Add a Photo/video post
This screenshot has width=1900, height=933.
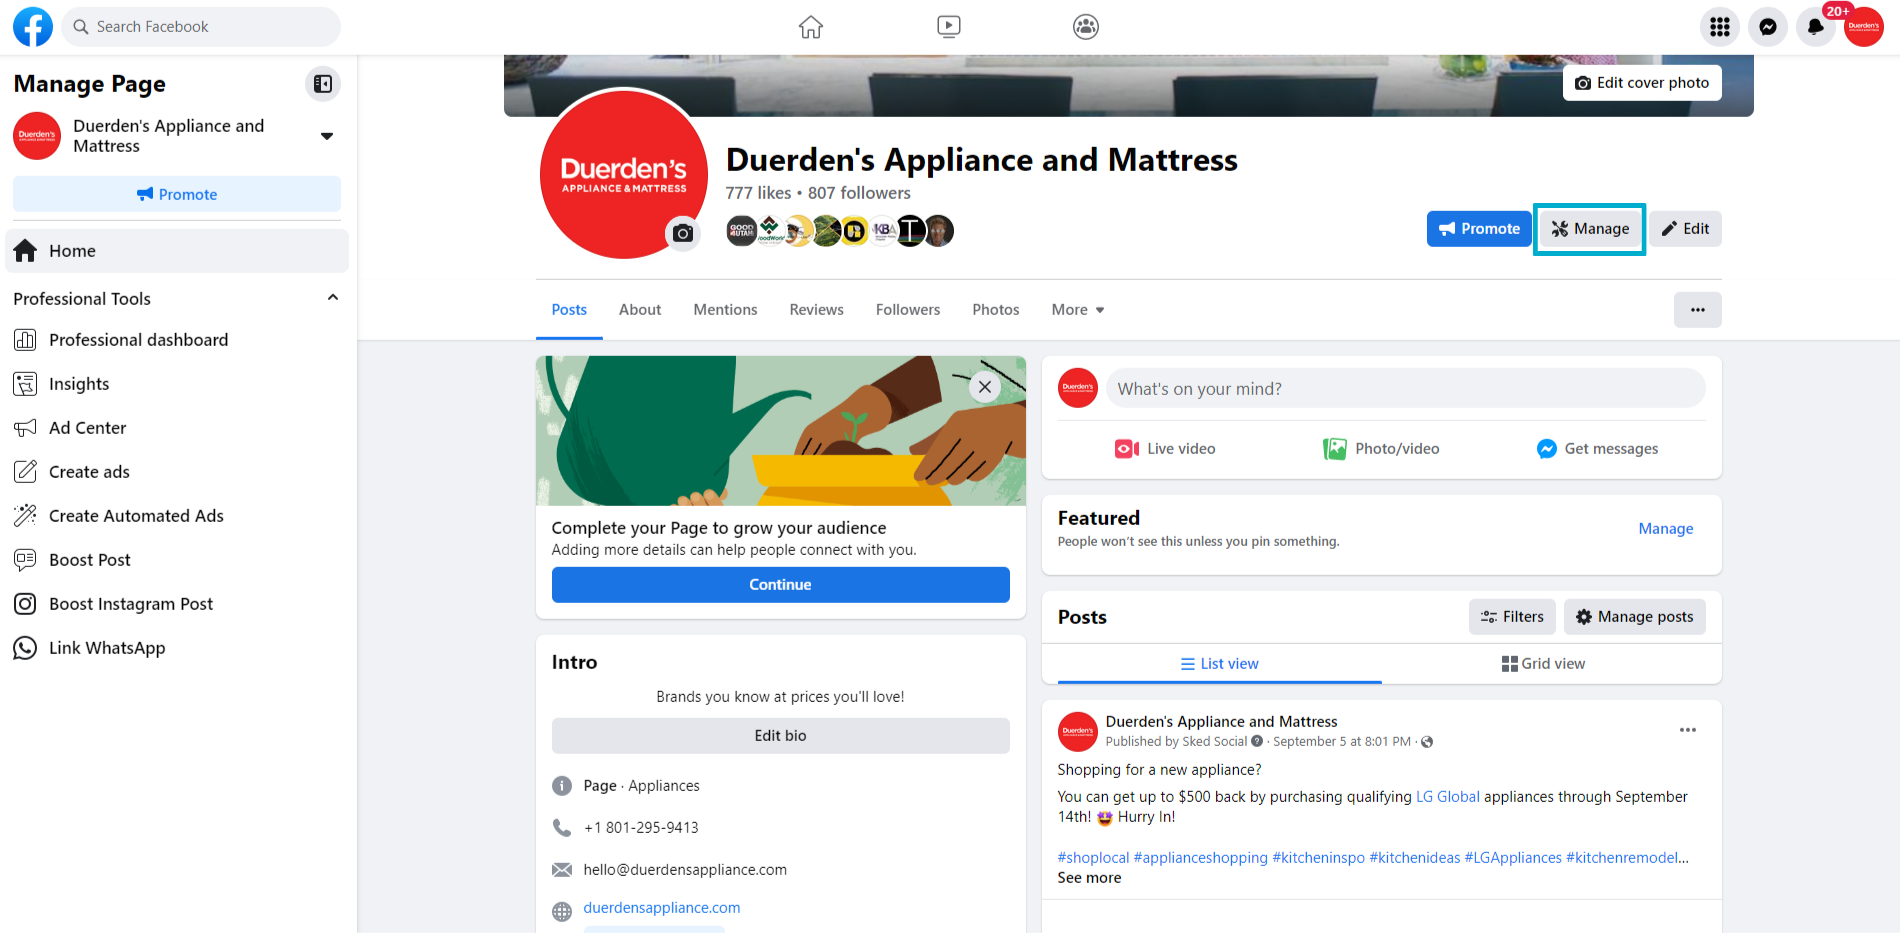[1382, 449]
